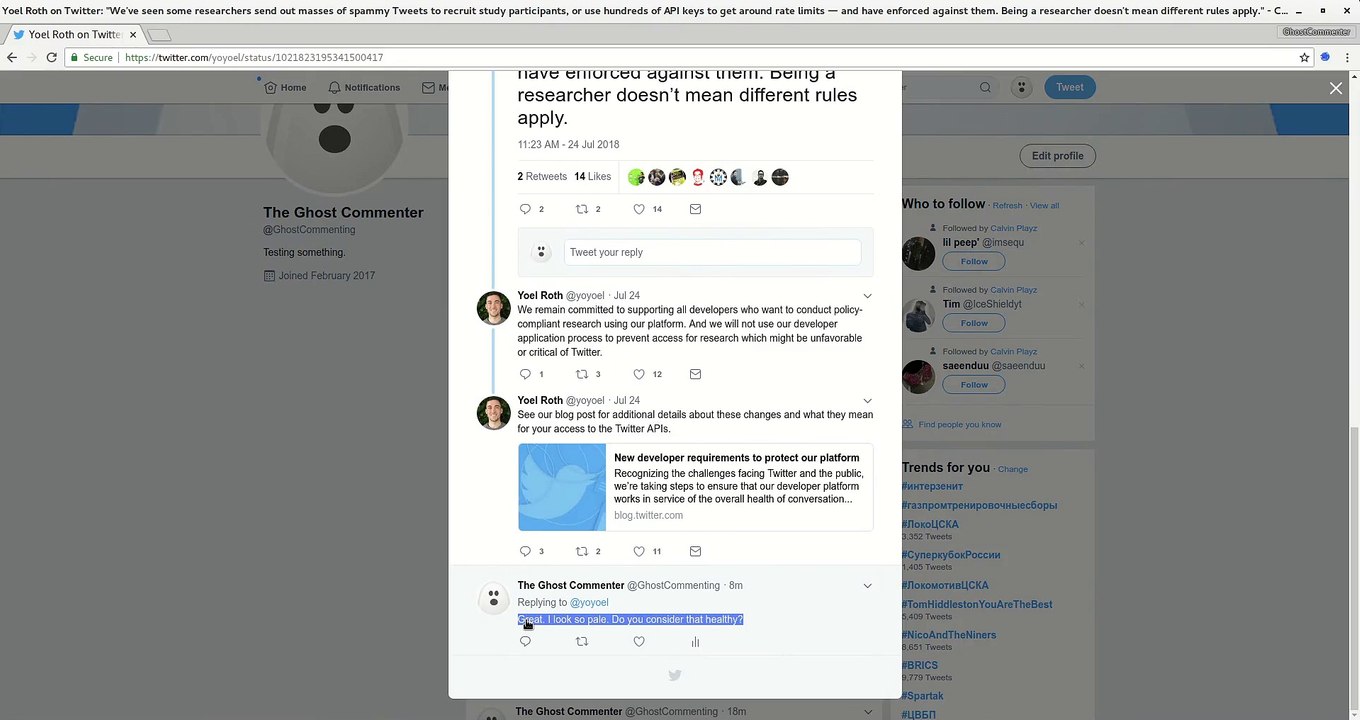The width and height of the screenshot is (1360, 720).
Task: Open the '2 Retweets' list
Action: click(x=542, y=177)
